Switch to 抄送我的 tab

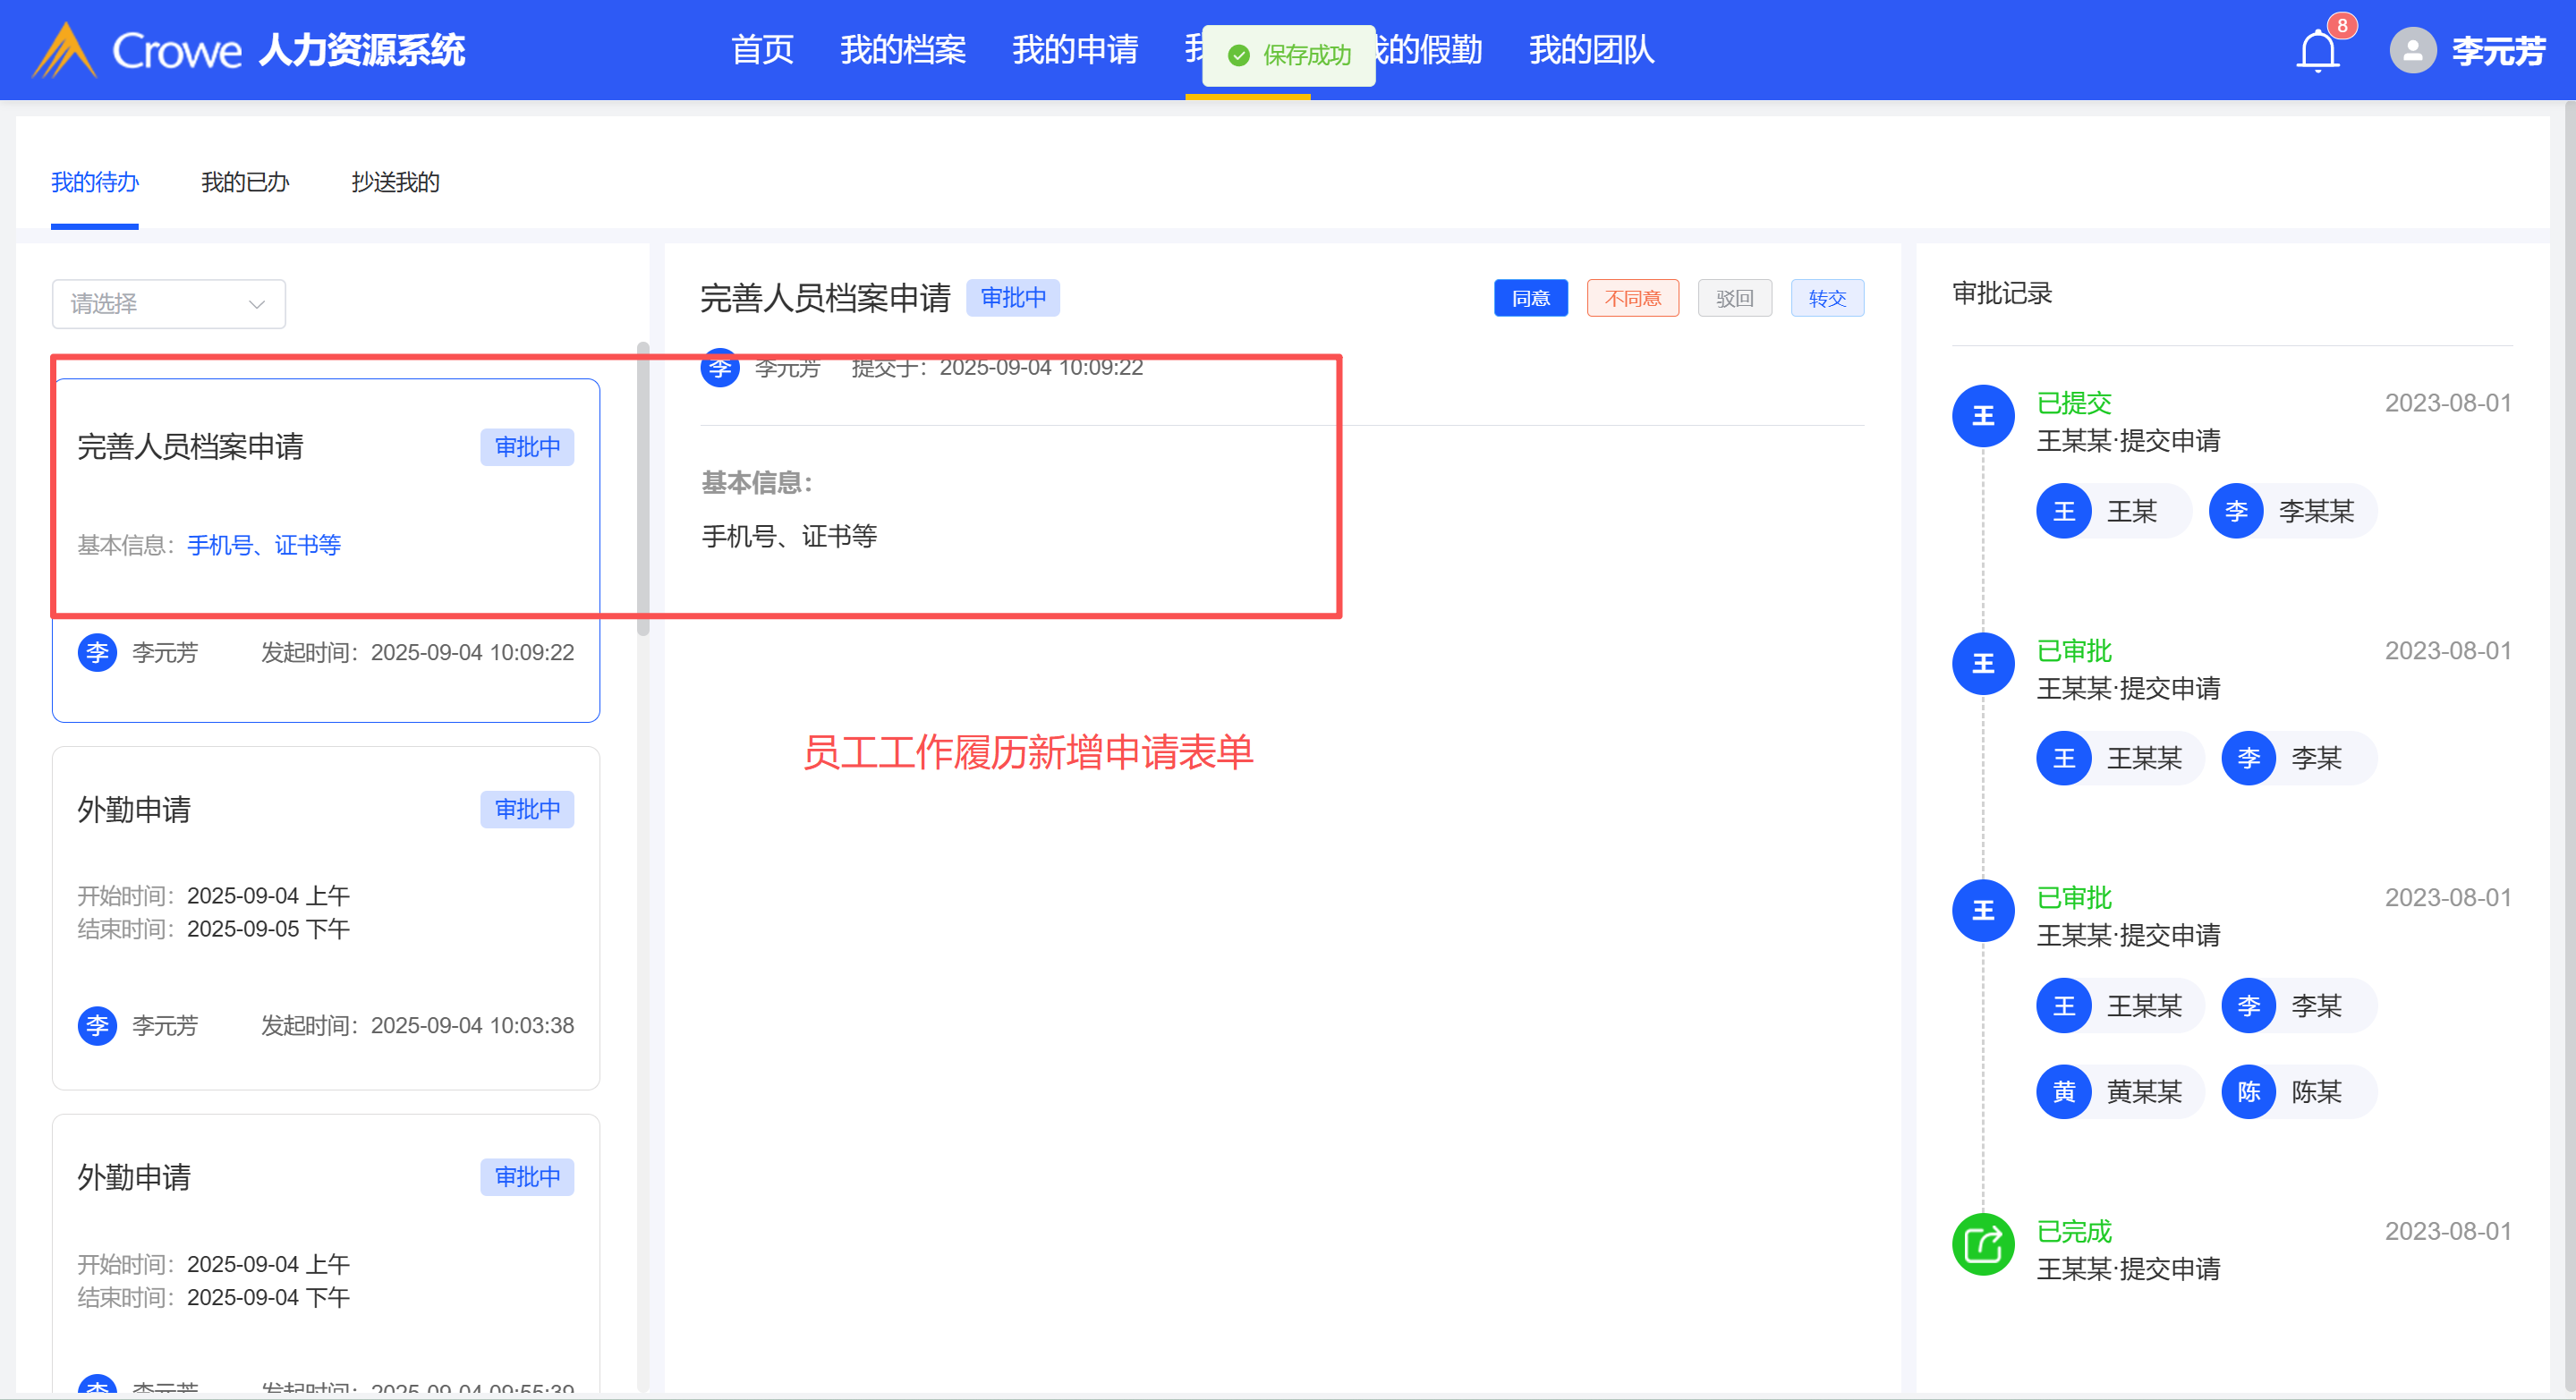pyautogui.click(x=395, y=182)
